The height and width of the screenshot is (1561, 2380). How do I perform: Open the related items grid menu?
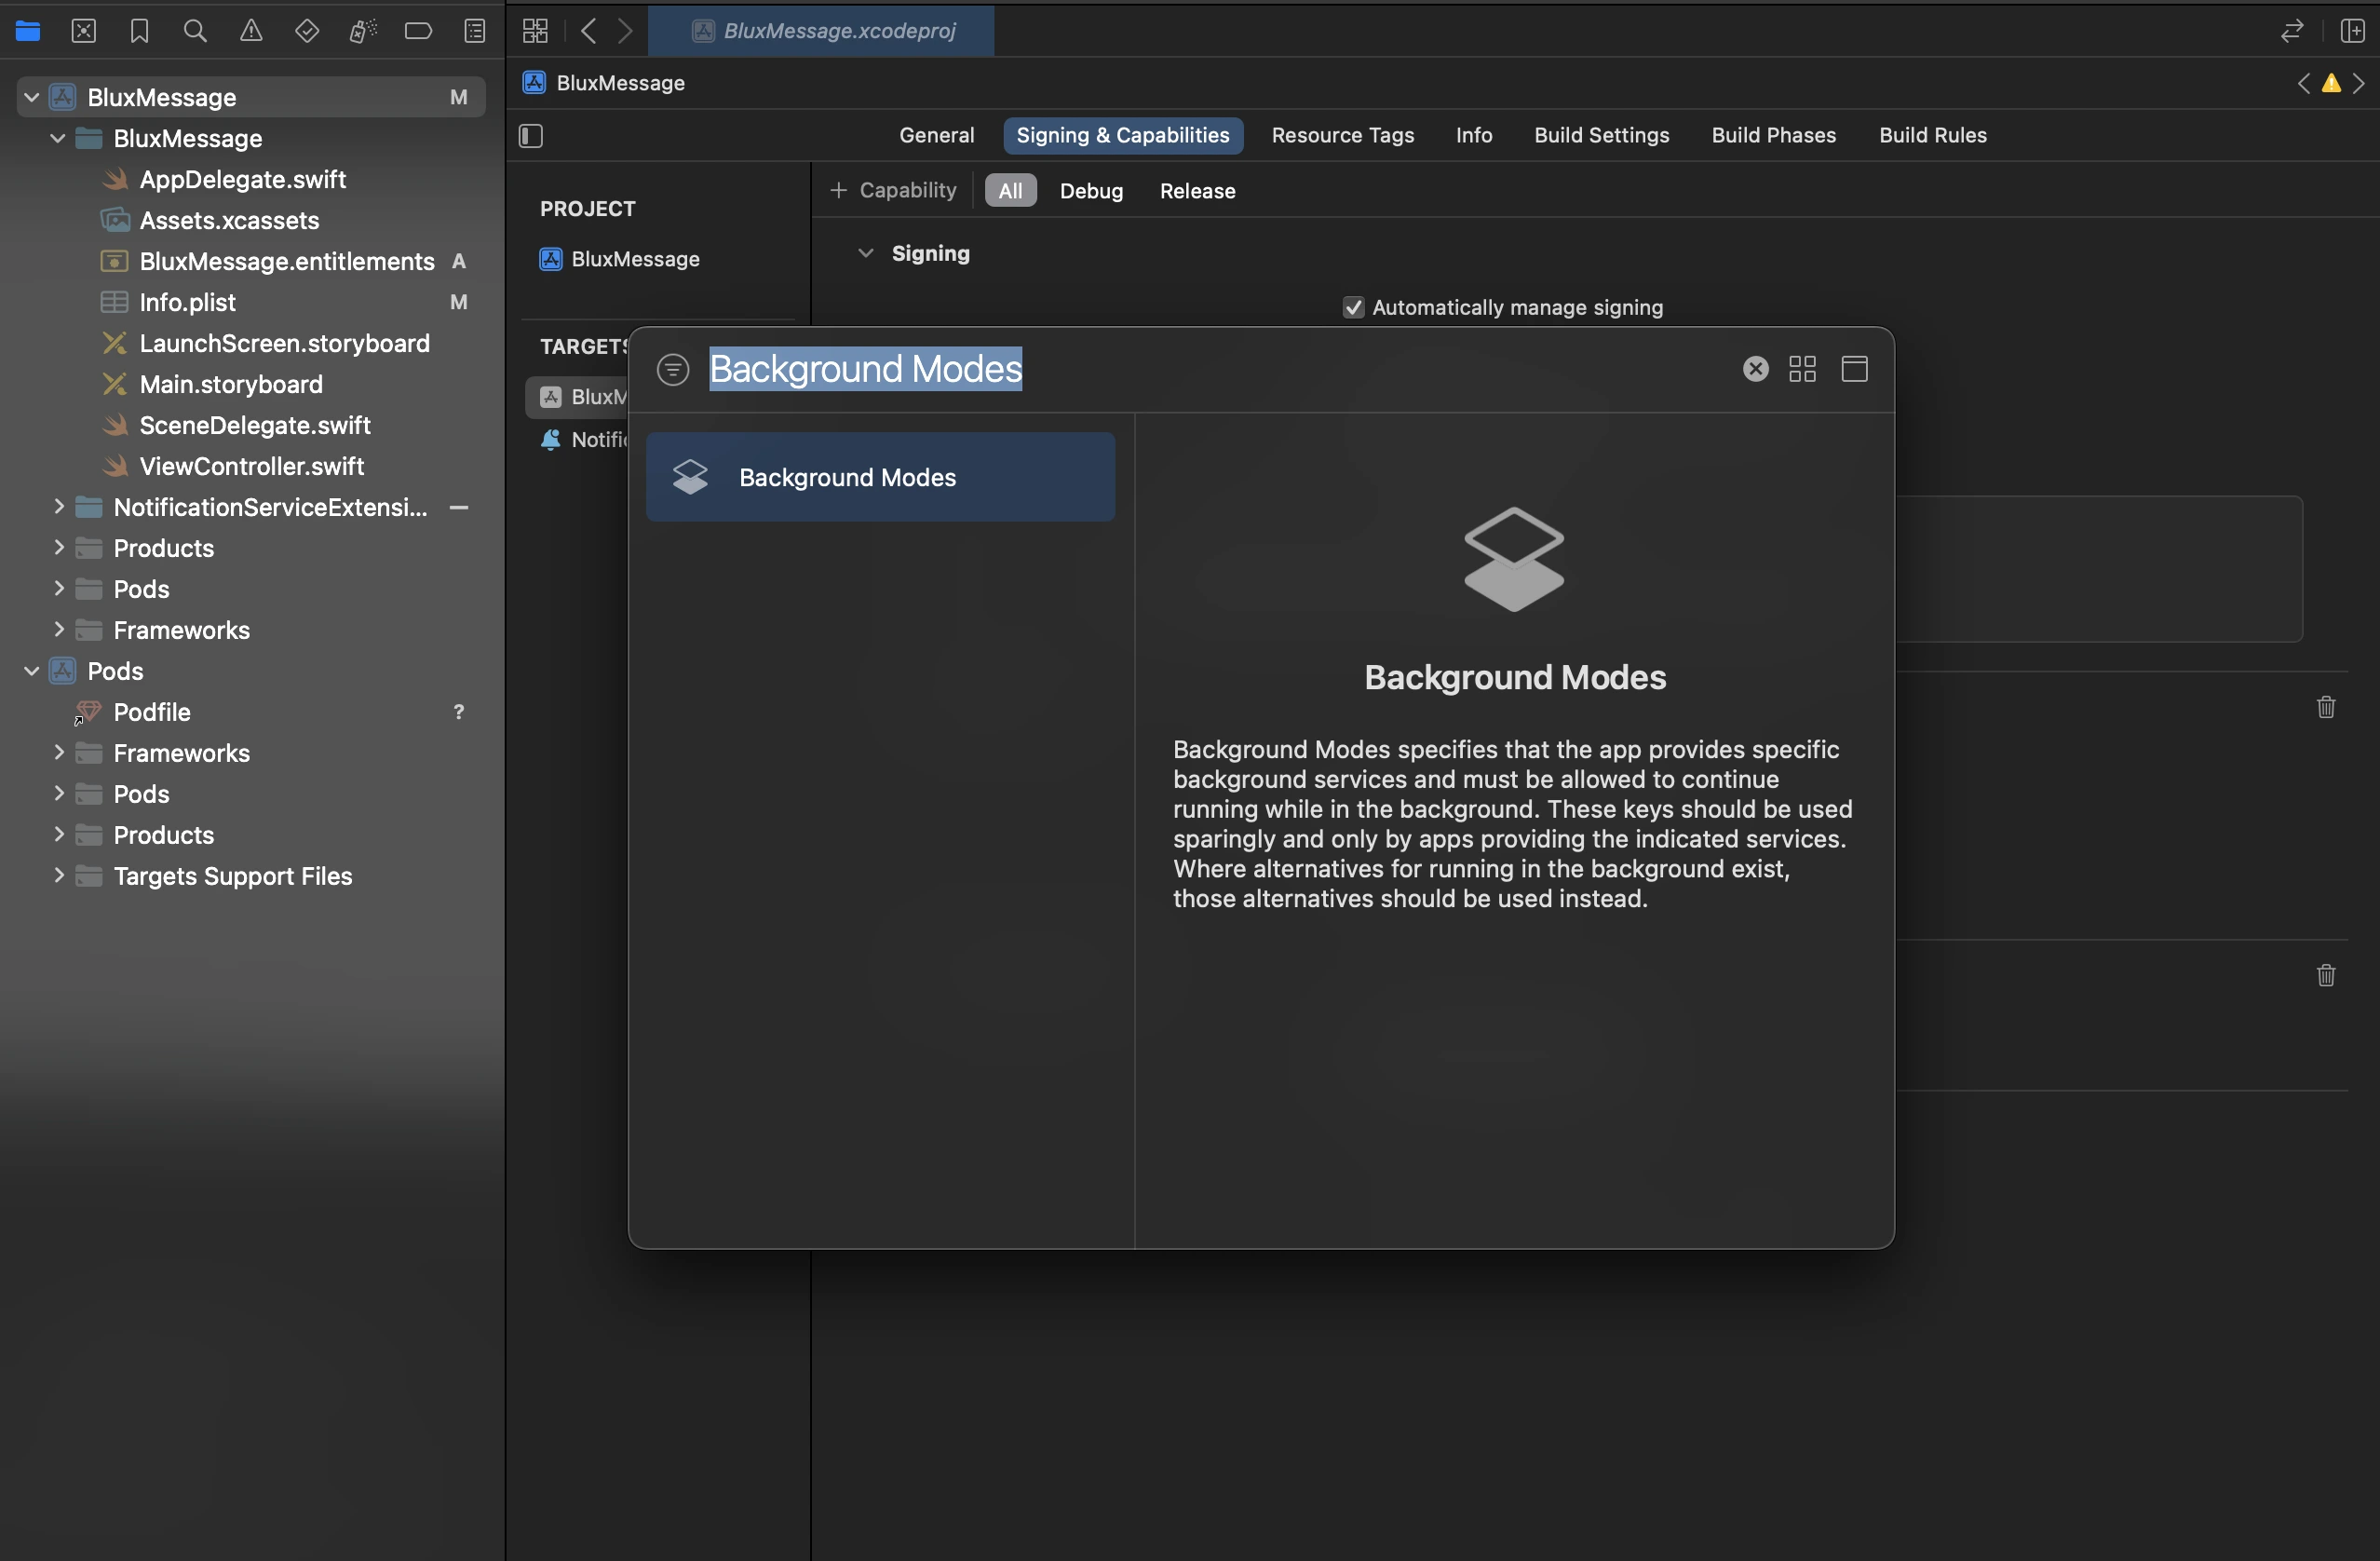coord(535,31)
